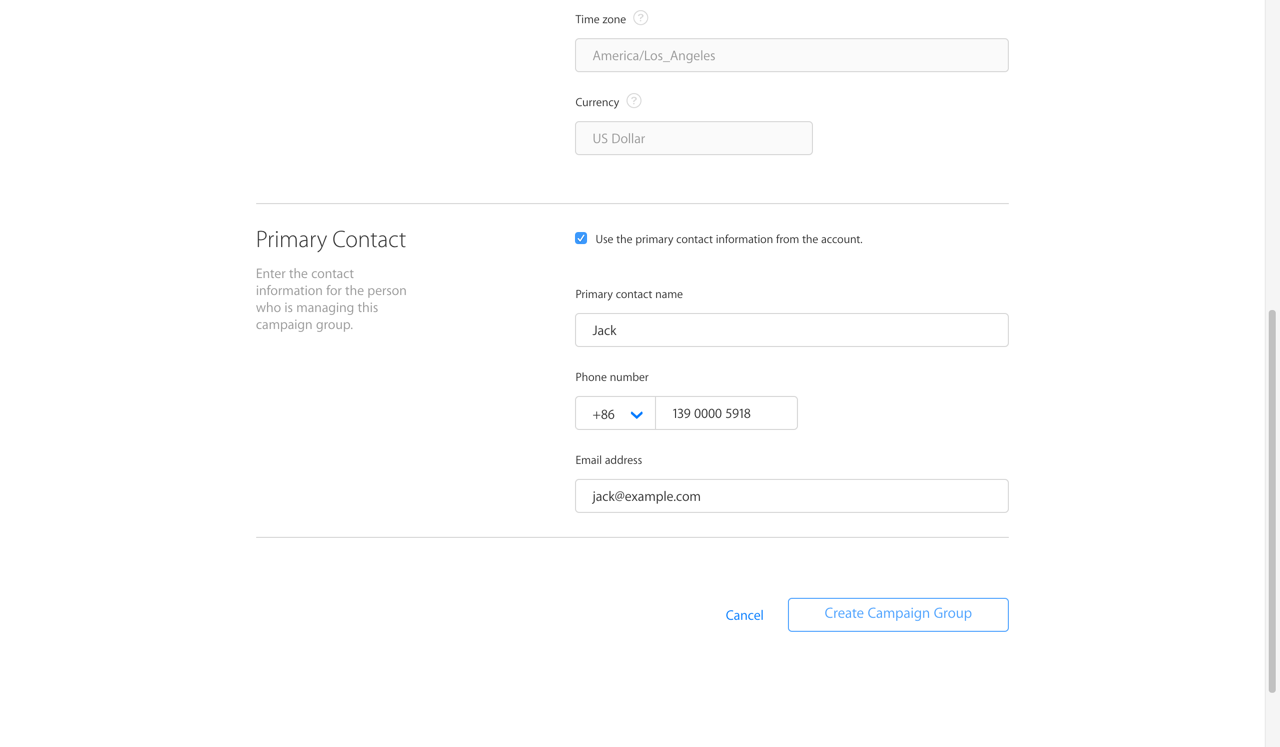The image size is (1280, 747).
Task: Uncheck the use primary contact information checkbox
Action: pyautogui.click(x=581, y=238)
